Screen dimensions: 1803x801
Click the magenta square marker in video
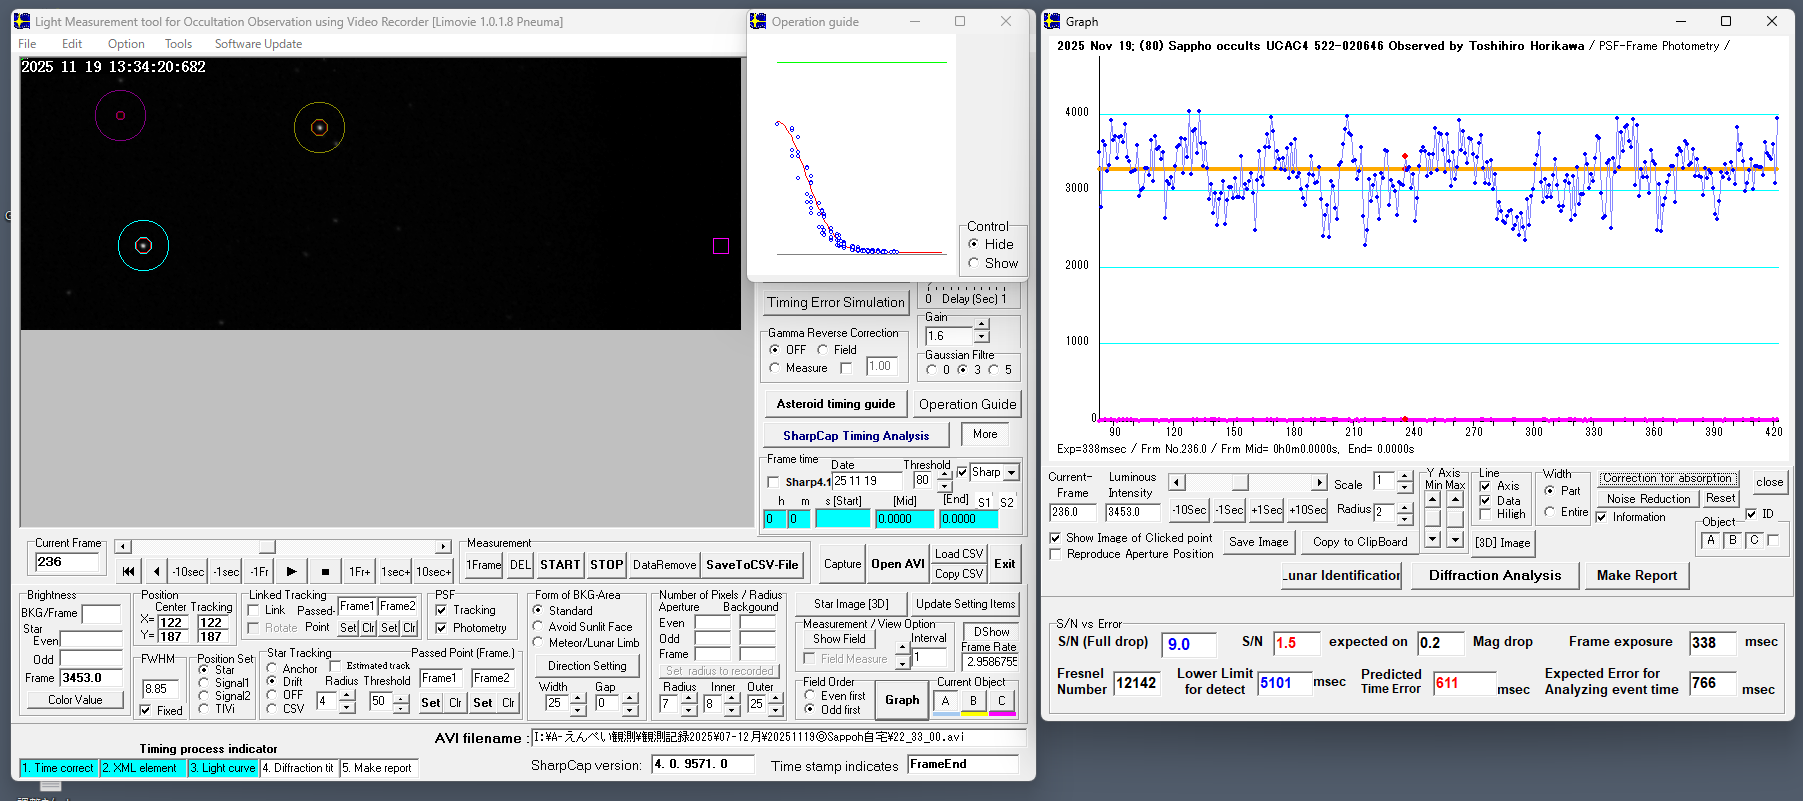(x=721, y=246)
